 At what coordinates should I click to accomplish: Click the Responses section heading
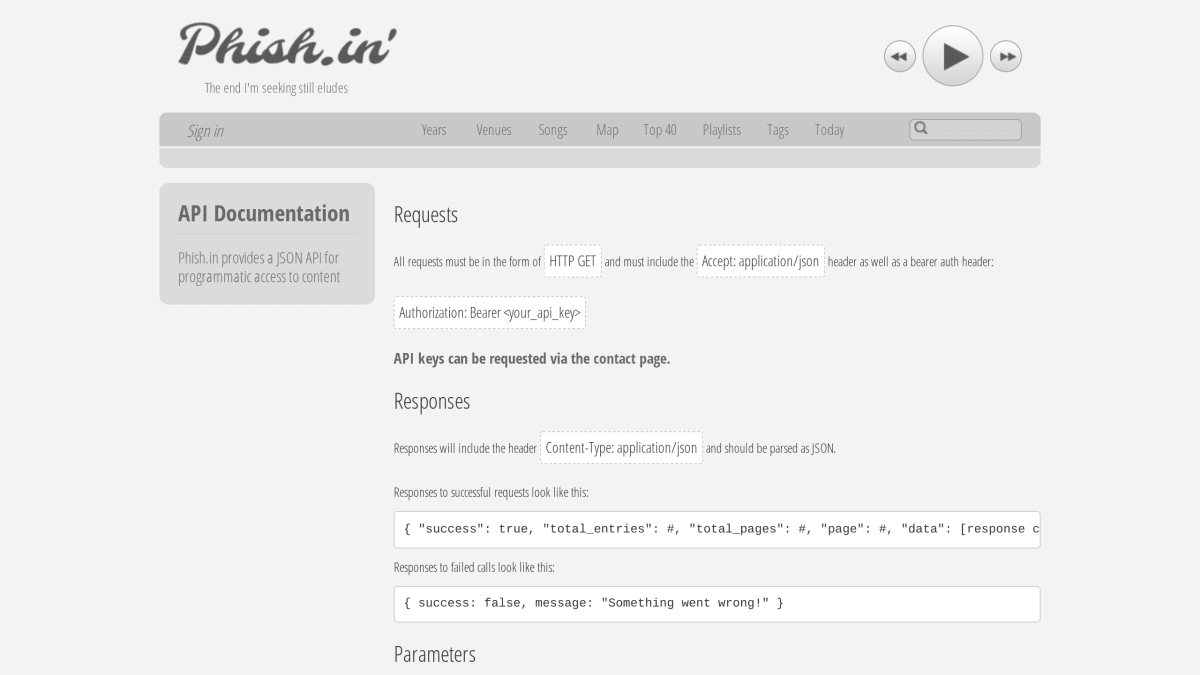[432, 401]
